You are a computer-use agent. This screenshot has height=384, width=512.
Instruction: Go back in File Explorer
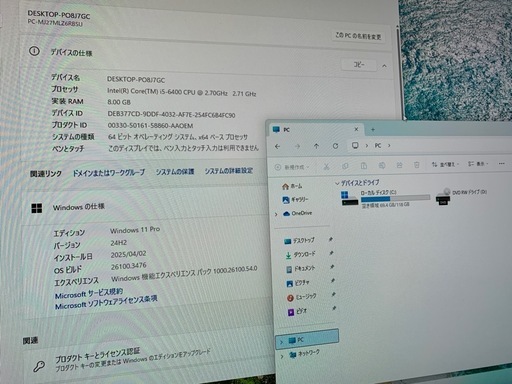pyautogui.click(x=277, y=146)
